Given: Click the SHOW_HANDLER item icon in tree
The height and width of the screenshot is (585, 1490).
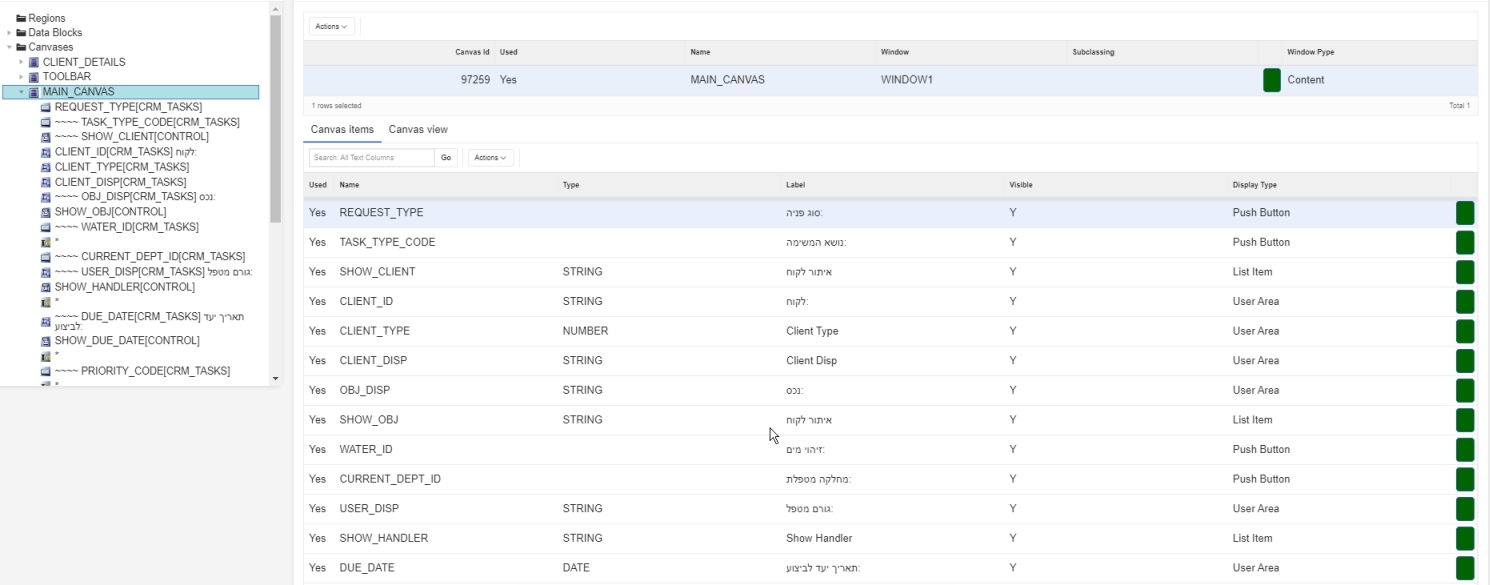Looking at the screenshot, I should point(46,287).
